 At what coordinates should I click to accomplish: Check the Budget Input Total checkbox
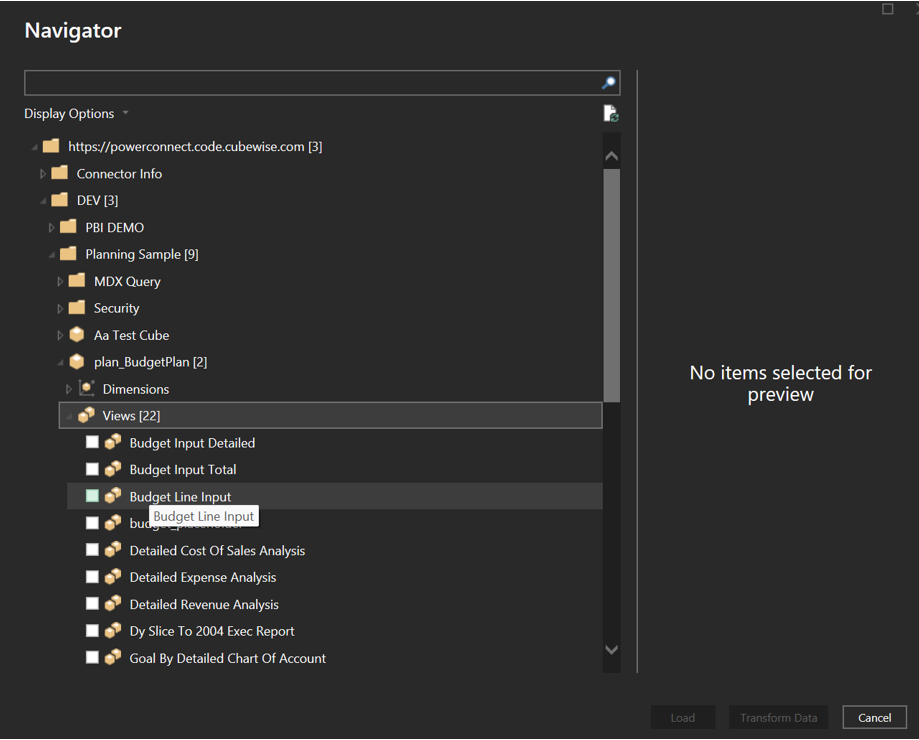point(92,469)
